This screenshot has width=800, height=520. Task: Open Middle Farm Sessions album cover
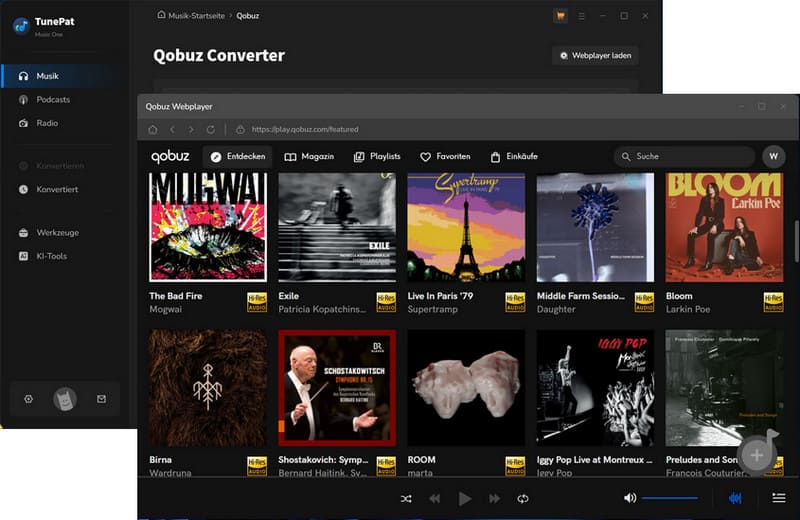click(x=595, y=227)
